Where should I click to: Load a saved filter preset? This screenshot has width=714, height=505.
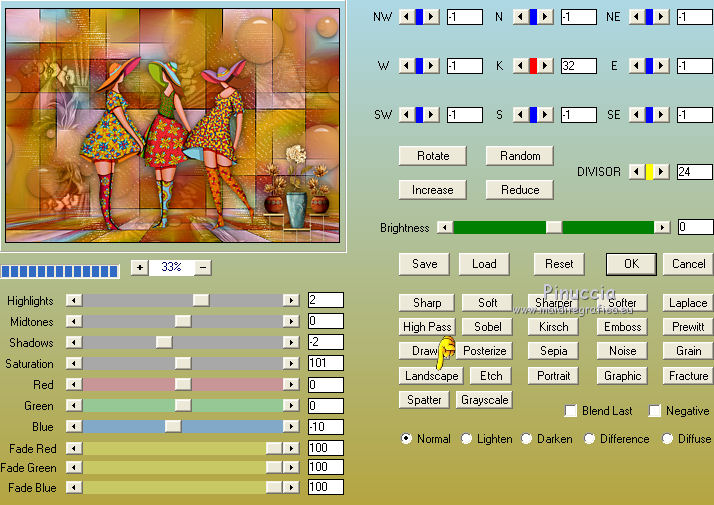(x=484, y=264)
